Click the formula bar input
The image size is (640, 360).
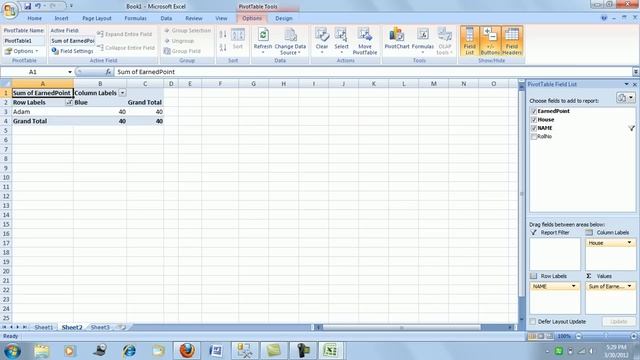coord(373,72)
